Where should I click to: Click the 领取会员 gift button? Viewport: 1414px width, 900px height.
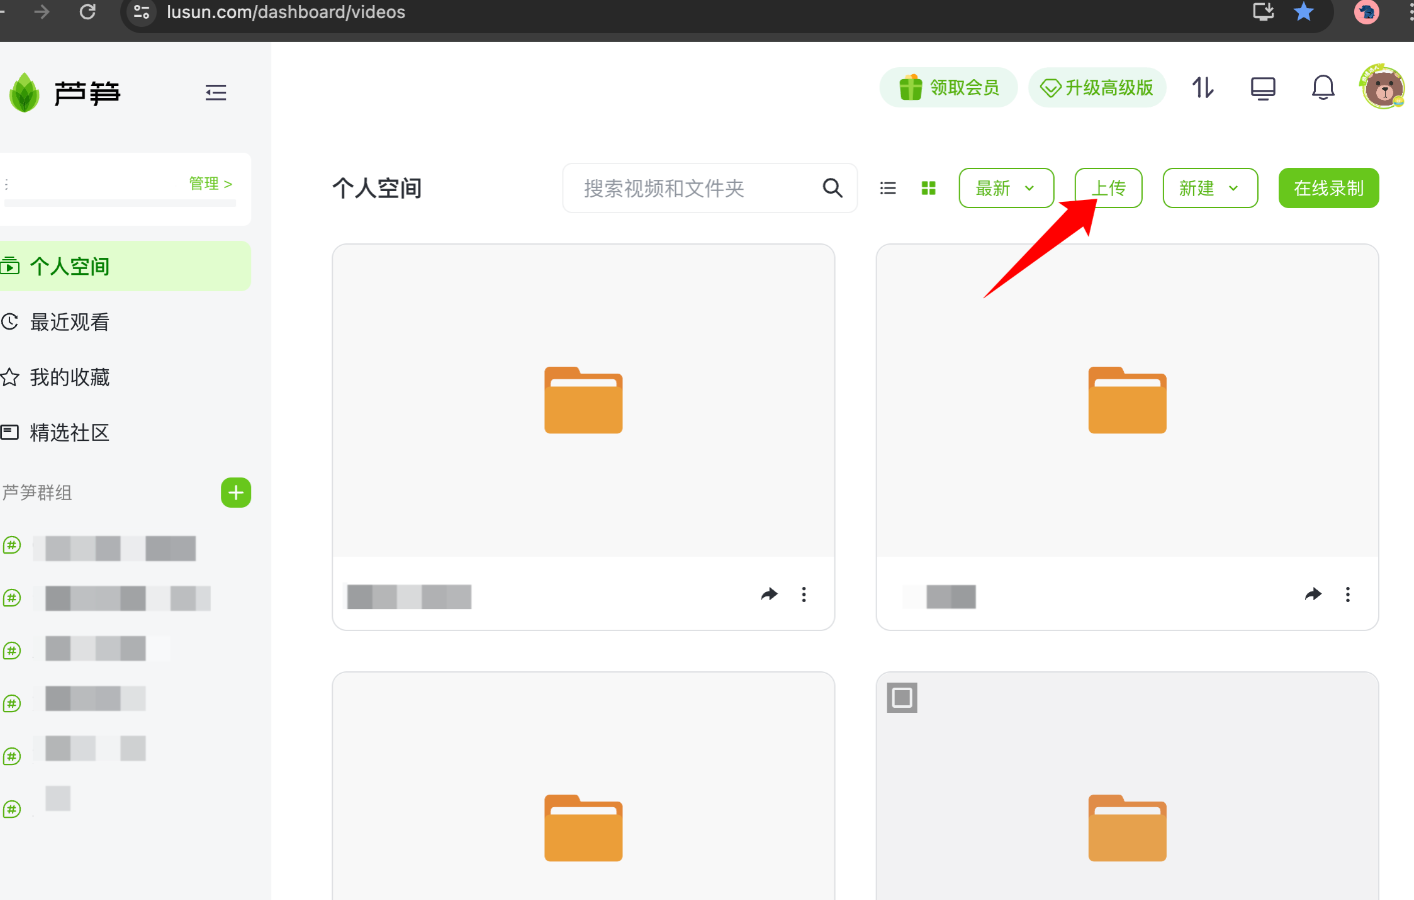pos(948,88)
